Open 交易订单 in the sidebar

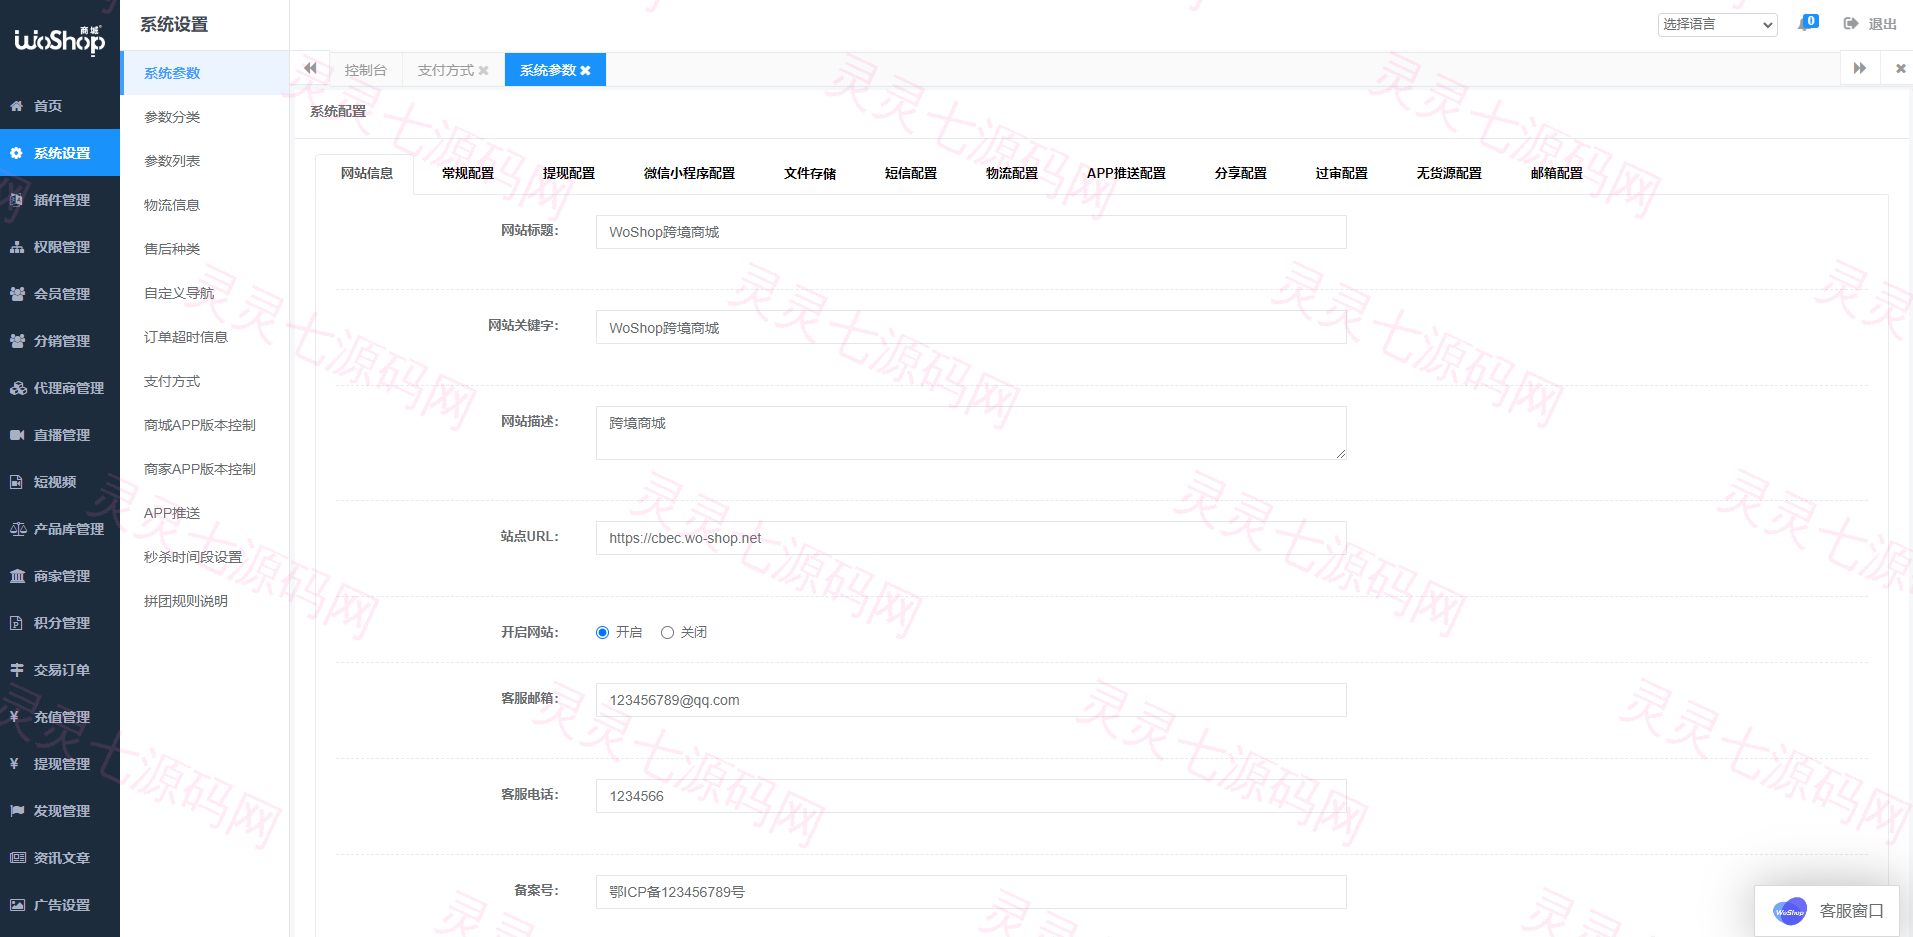(x=60, y=670)
